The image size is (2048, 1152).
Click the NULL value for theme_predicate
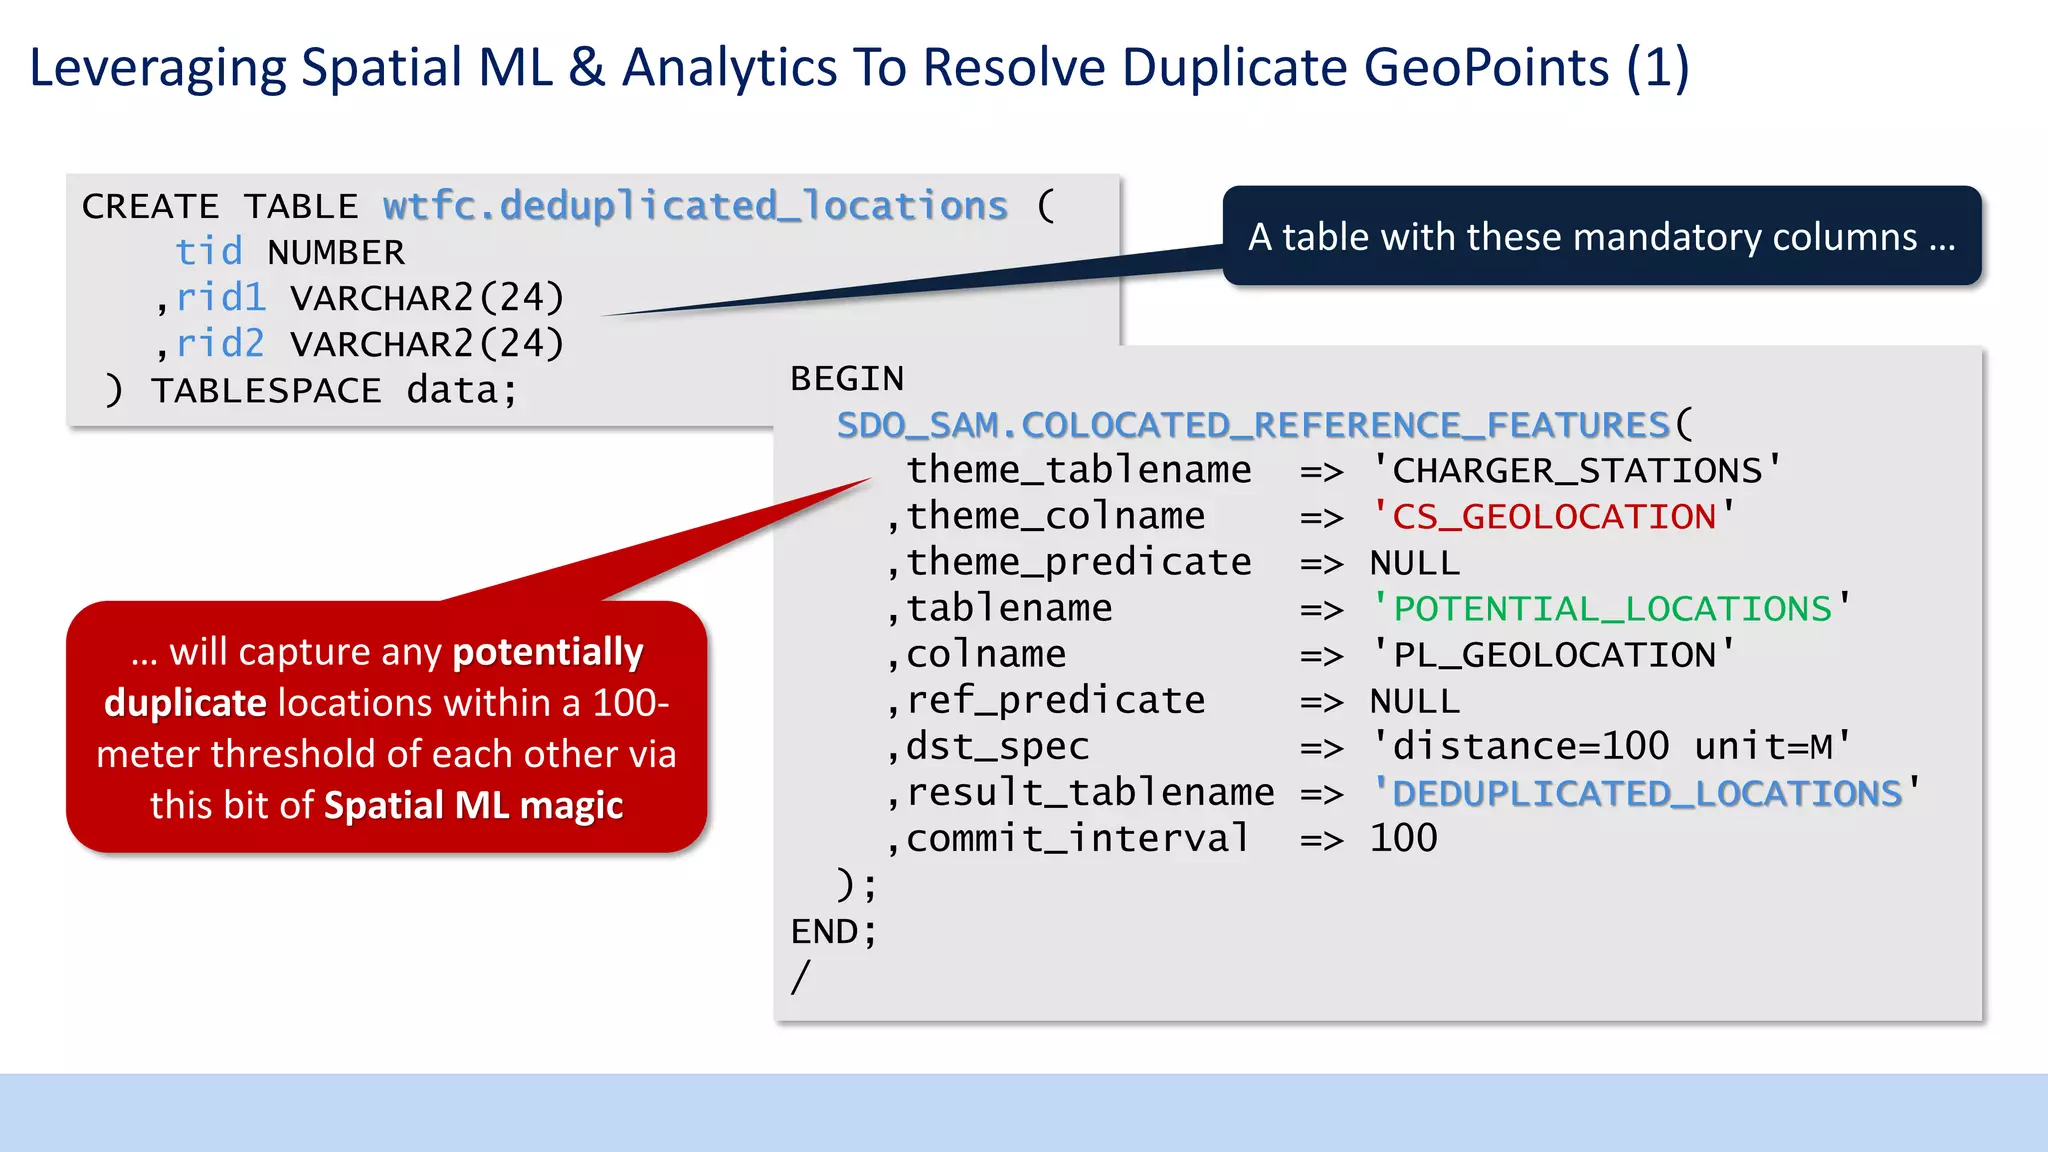click(x=1415, y=563)
